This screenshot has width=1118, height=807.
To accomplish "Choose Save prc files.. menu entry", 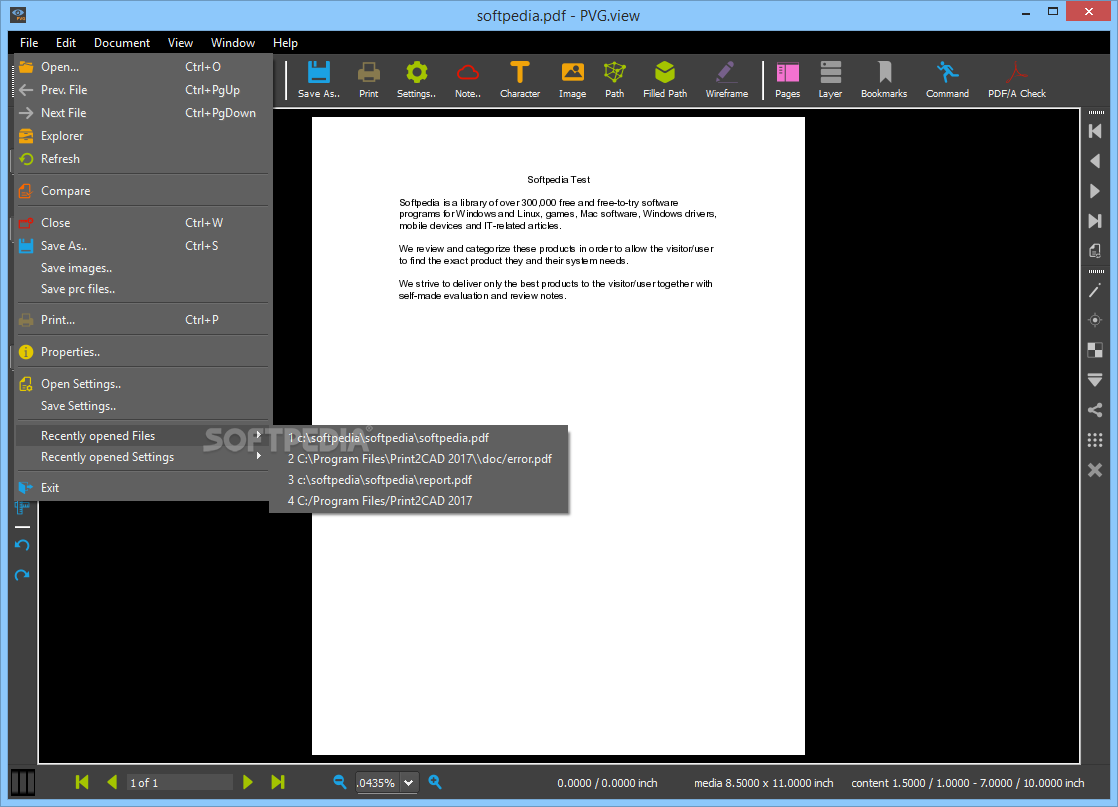I will (143, 289).
